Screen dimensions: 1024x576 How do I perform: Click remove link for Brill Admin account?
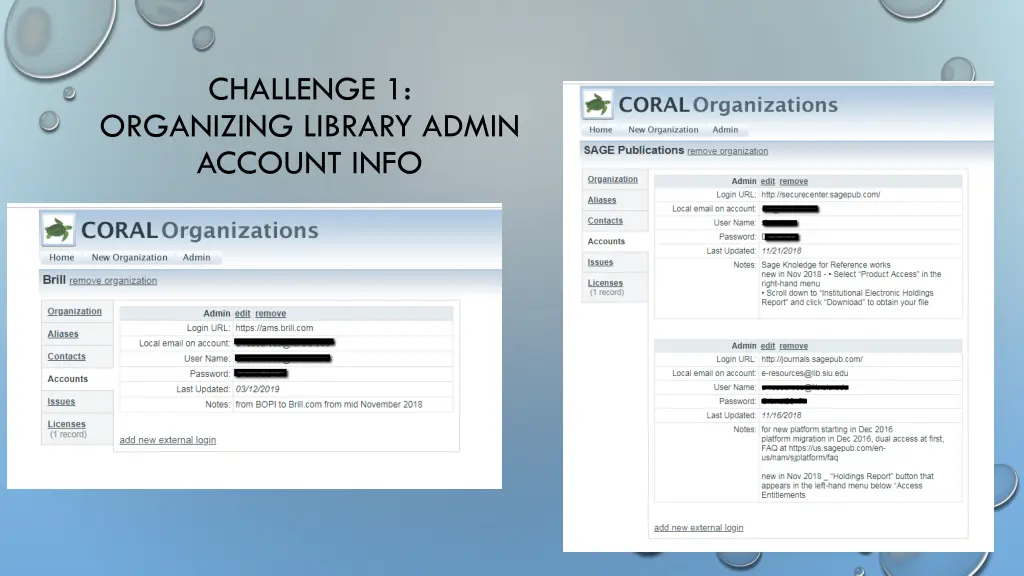(270, 313)
